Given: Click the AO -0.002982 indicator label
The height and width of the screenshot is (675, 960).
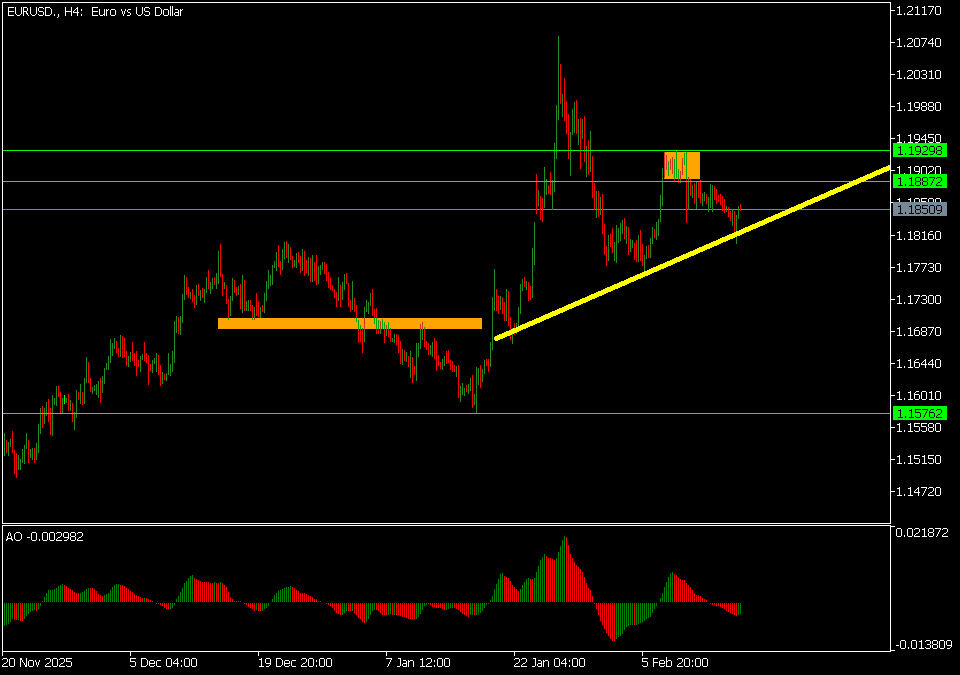Looking at the screenshot, I should [x=45, y=537].
